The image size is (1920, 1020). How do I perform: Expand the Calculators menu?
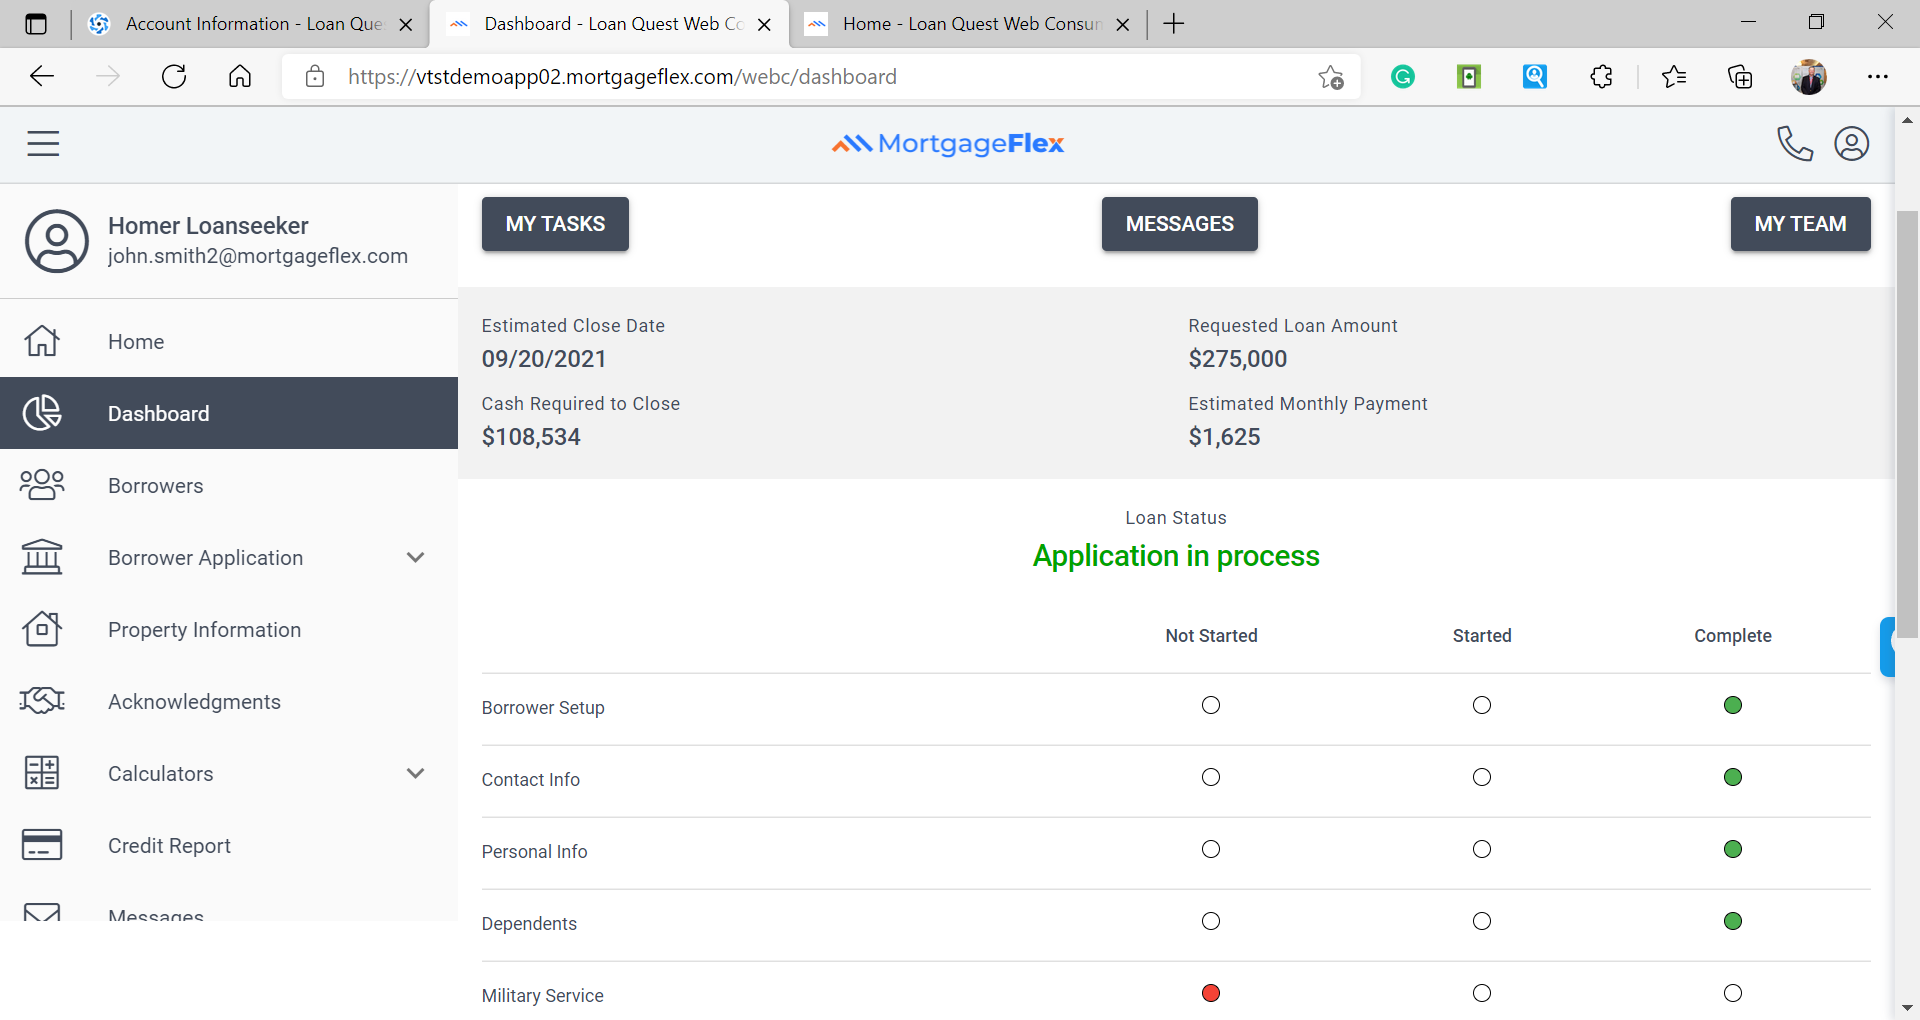pyautogui.click(x=416, y=773)
